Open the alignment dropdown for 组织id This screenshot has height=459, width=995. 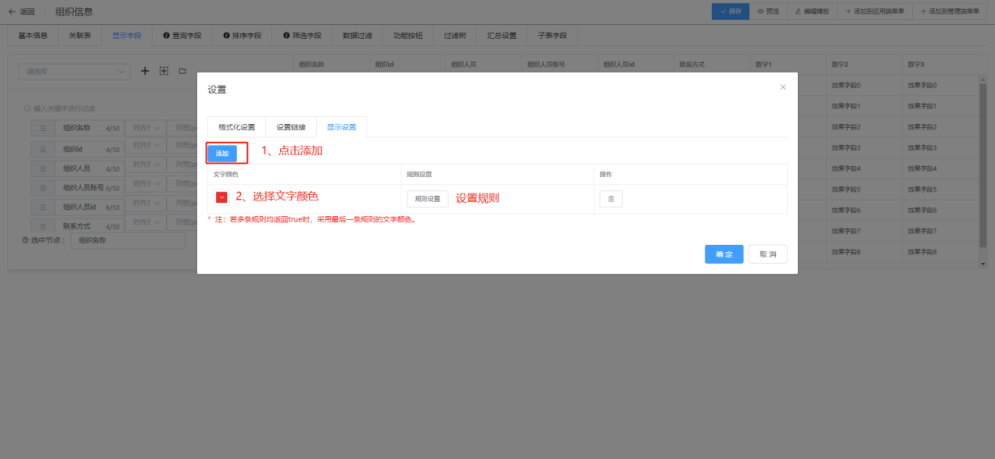(x=145, y=145)
